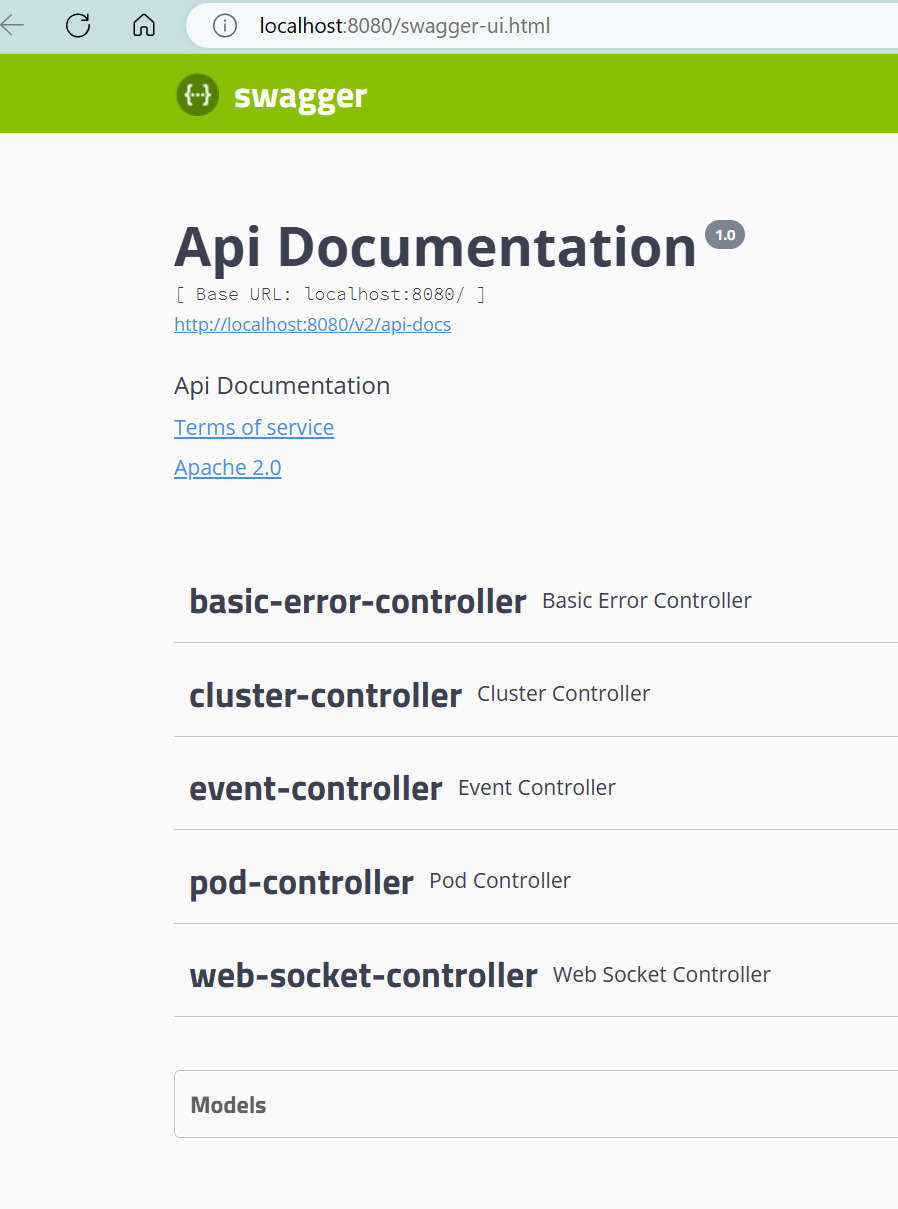The height and width of the screenshot is (1209, 898).
Task: Expand the basic-error-controller section
Action: click(536, 601)
